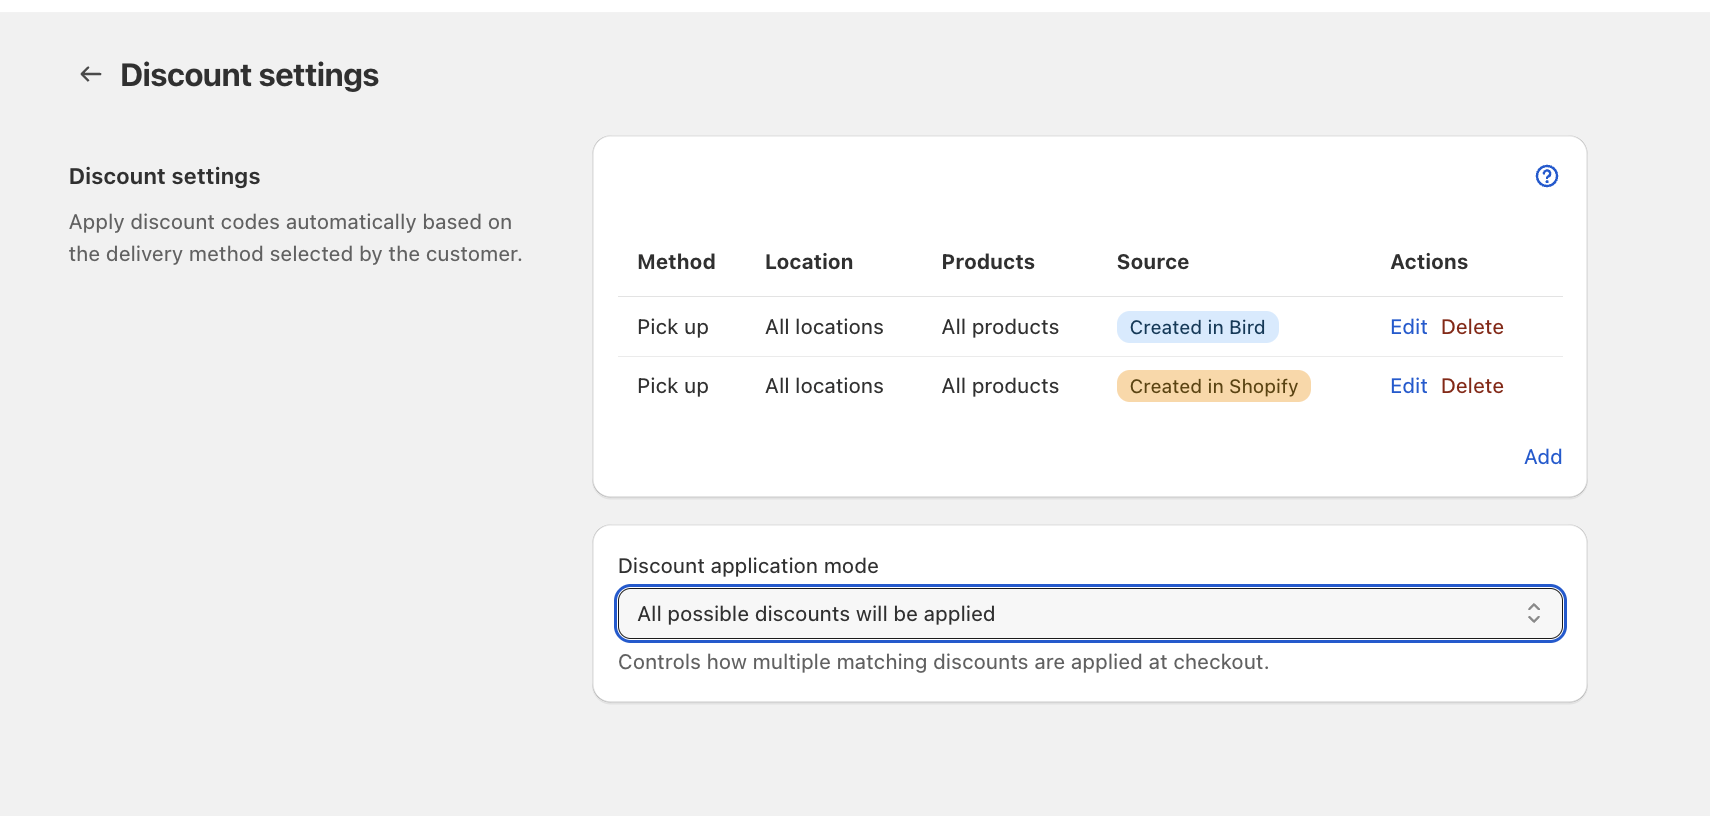Add a new discount setting

point(1542,457)
